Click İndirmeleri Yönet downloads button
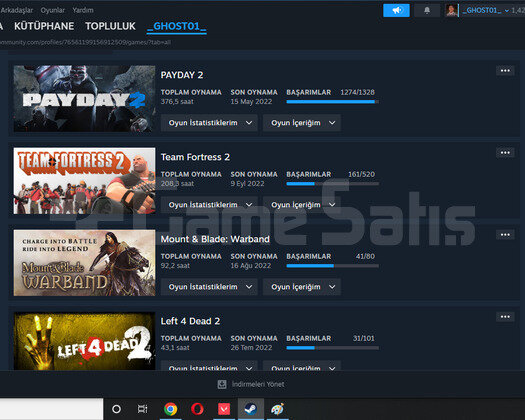525x420 pixels. tap(251, 384)
